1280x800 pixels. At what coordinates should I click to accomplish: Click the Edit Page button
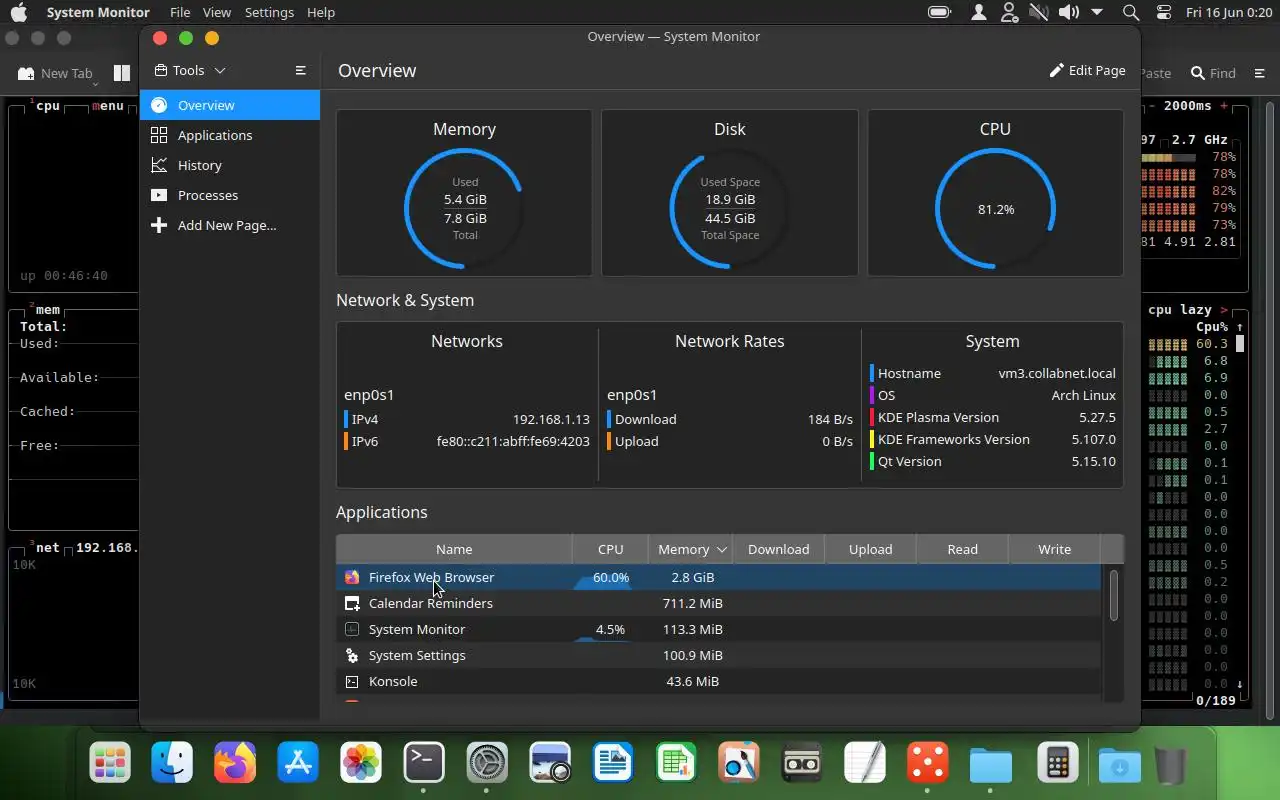(1087, 70)
